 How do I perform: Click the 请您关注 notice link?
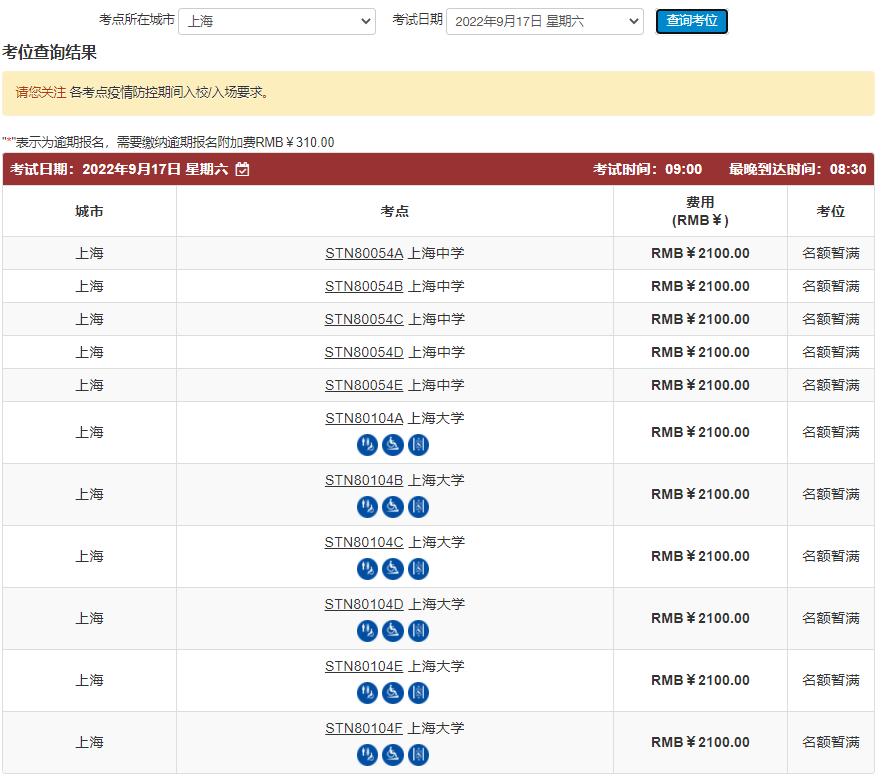pos(41,93)
